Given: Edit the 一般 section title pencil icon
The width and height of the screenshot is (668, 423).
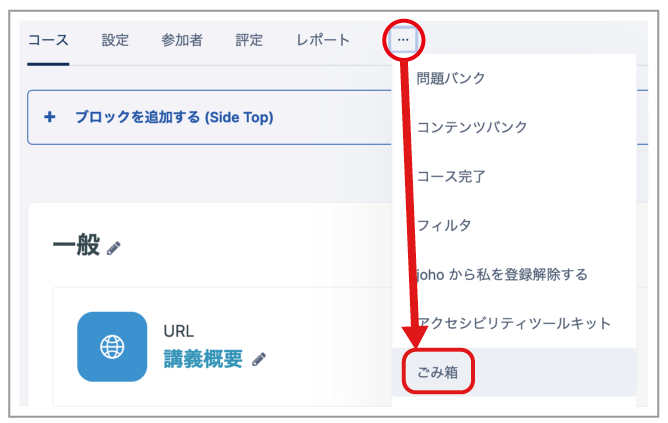Looking at the screenshot, I should [x=113, y=248].
